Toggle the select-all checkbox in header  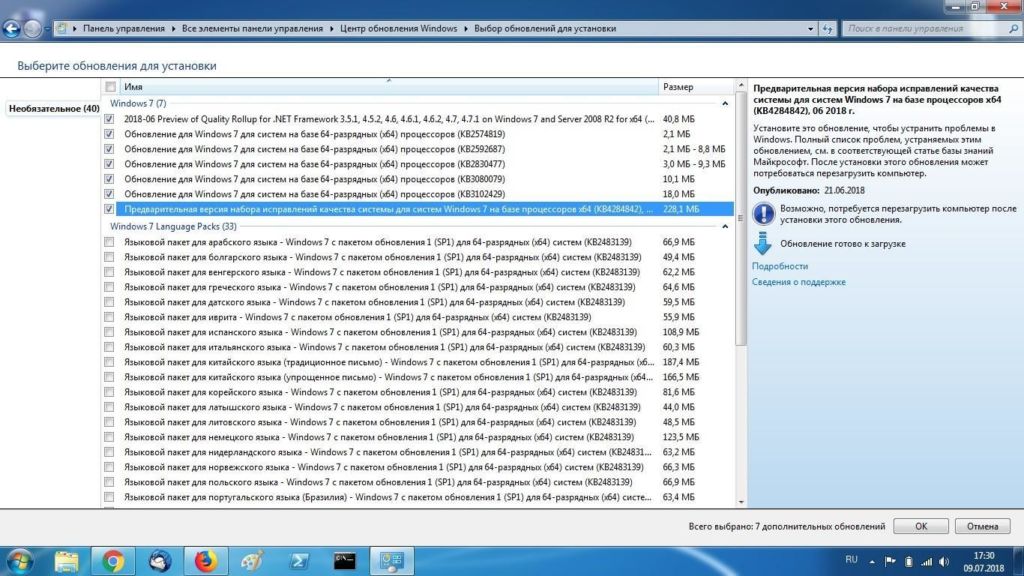(x=110, y=87)
